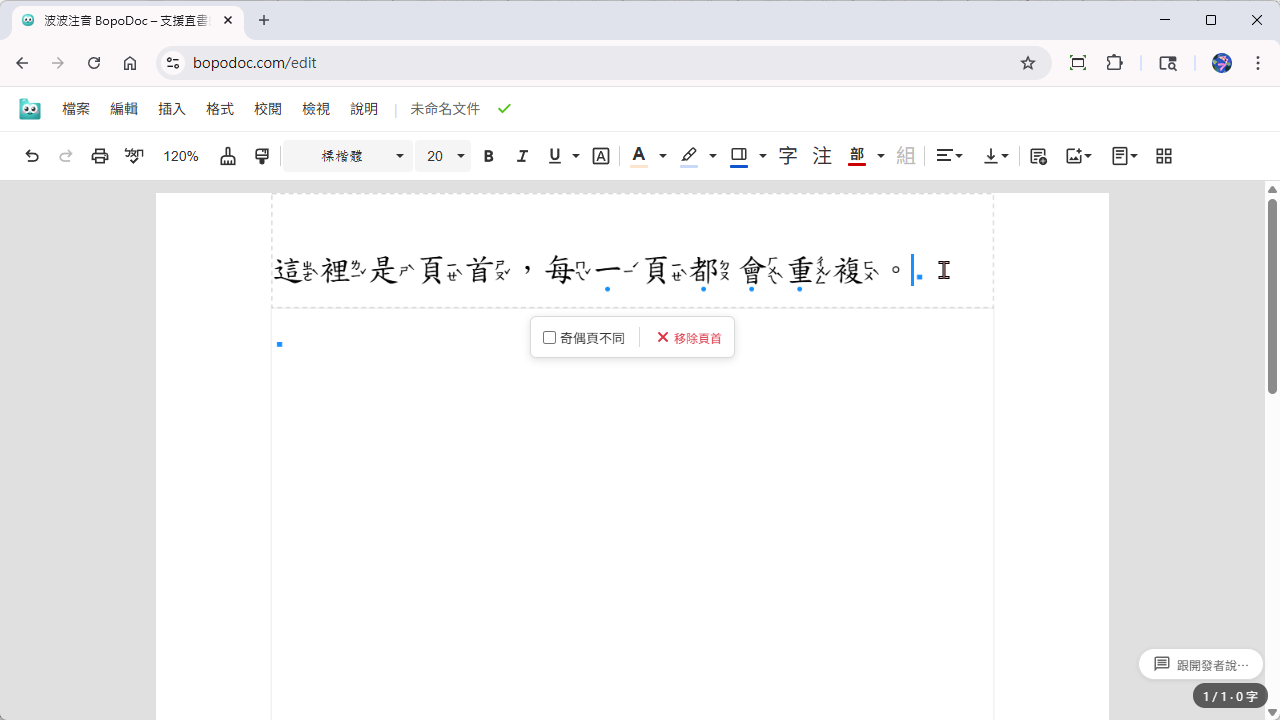This screenshot has height=720, width=1280.
Task: Toggle italic formatting
Action: click(522, 156)
